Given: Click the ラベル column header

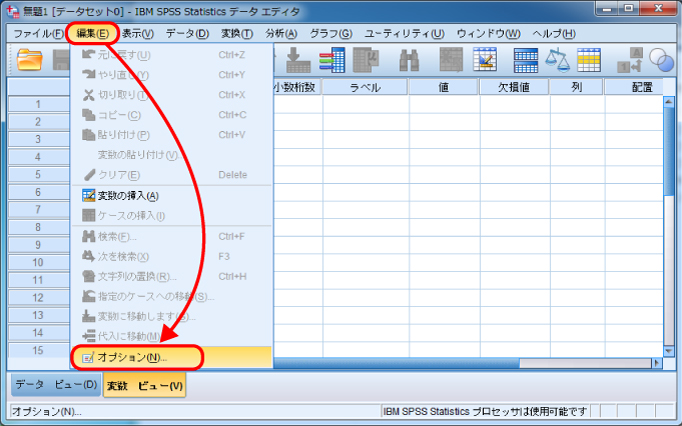Looking at the screenshot, I should pos(365,87).
